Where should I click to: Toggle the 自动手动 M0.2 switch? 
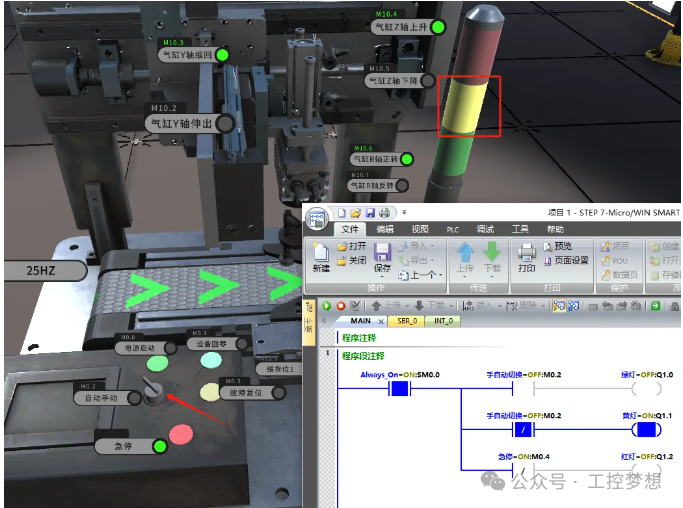pos(134,398)
